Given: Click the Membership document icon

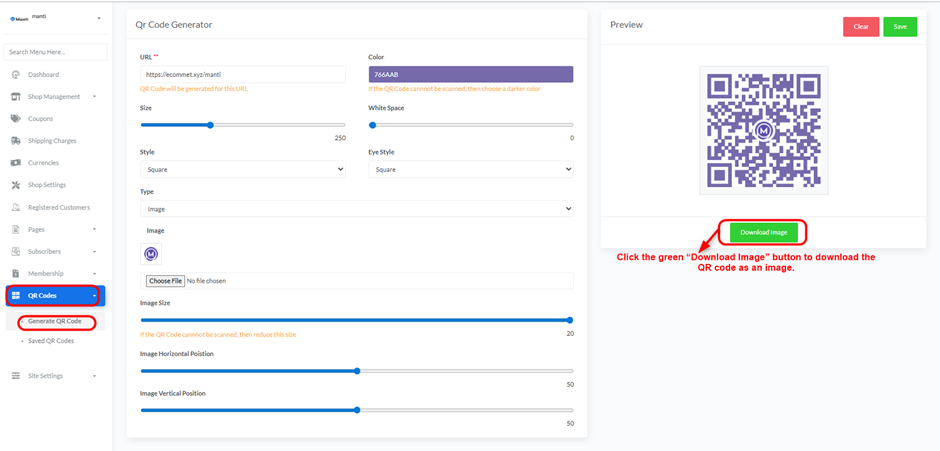Looking at the screenshot, I should pyautogui.click(x=16, y=273).
